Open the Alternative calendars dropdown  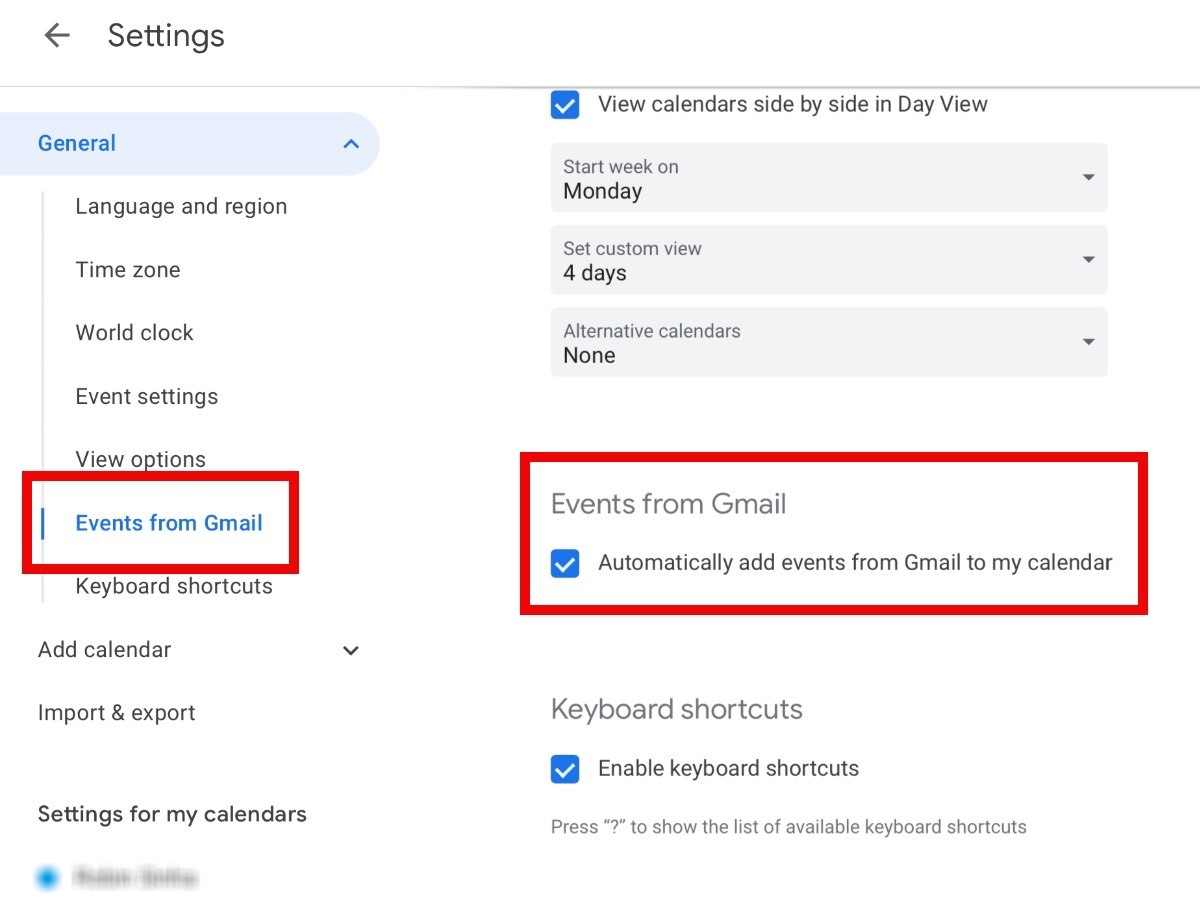1088,342
